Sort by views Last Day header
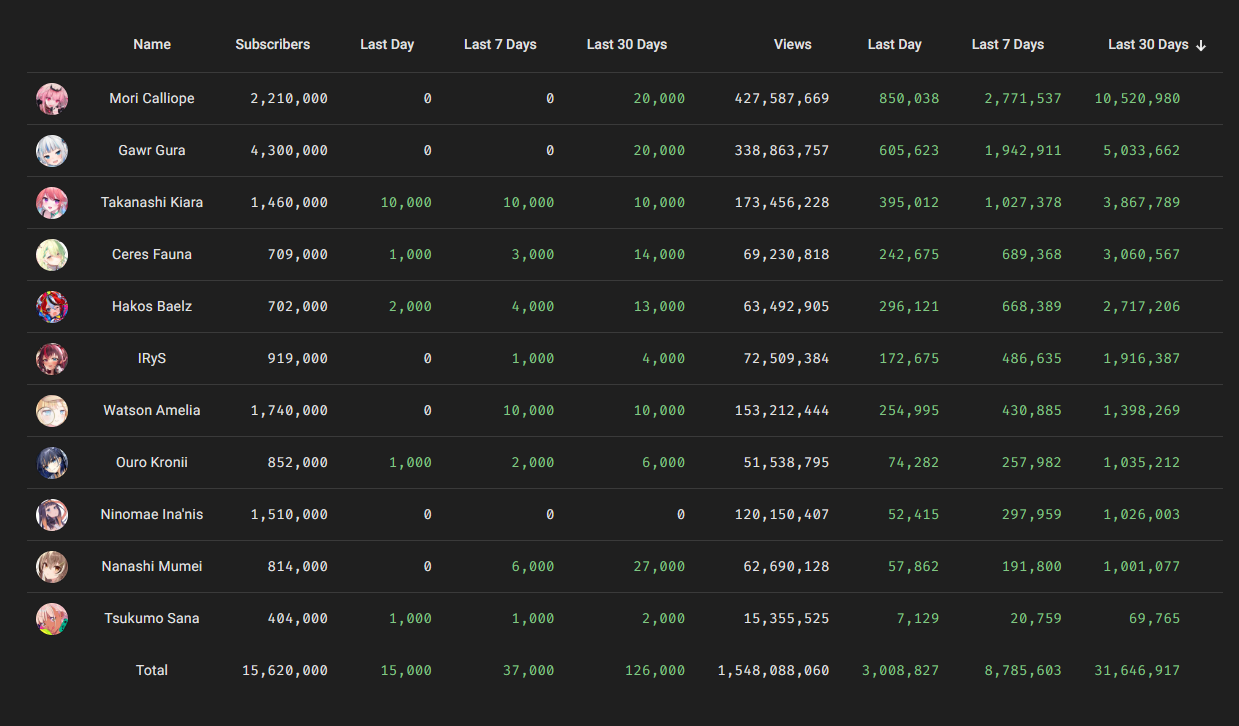 (895, 44)
